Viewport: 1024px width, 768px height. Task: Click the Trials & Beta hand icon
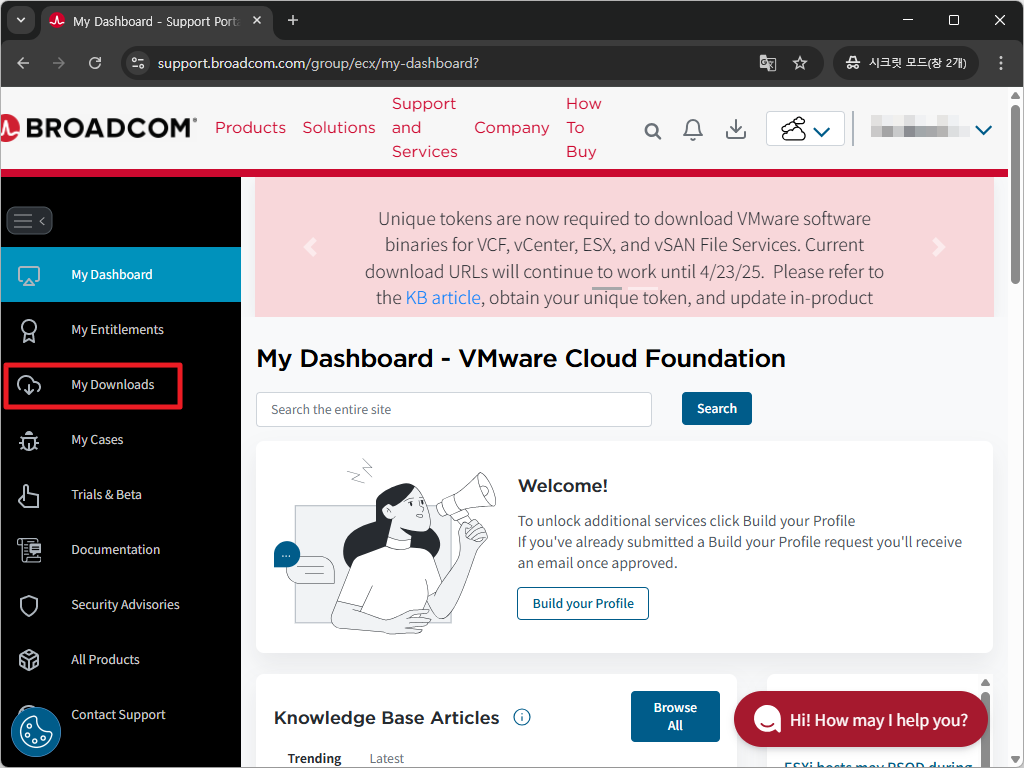[29, 496]
